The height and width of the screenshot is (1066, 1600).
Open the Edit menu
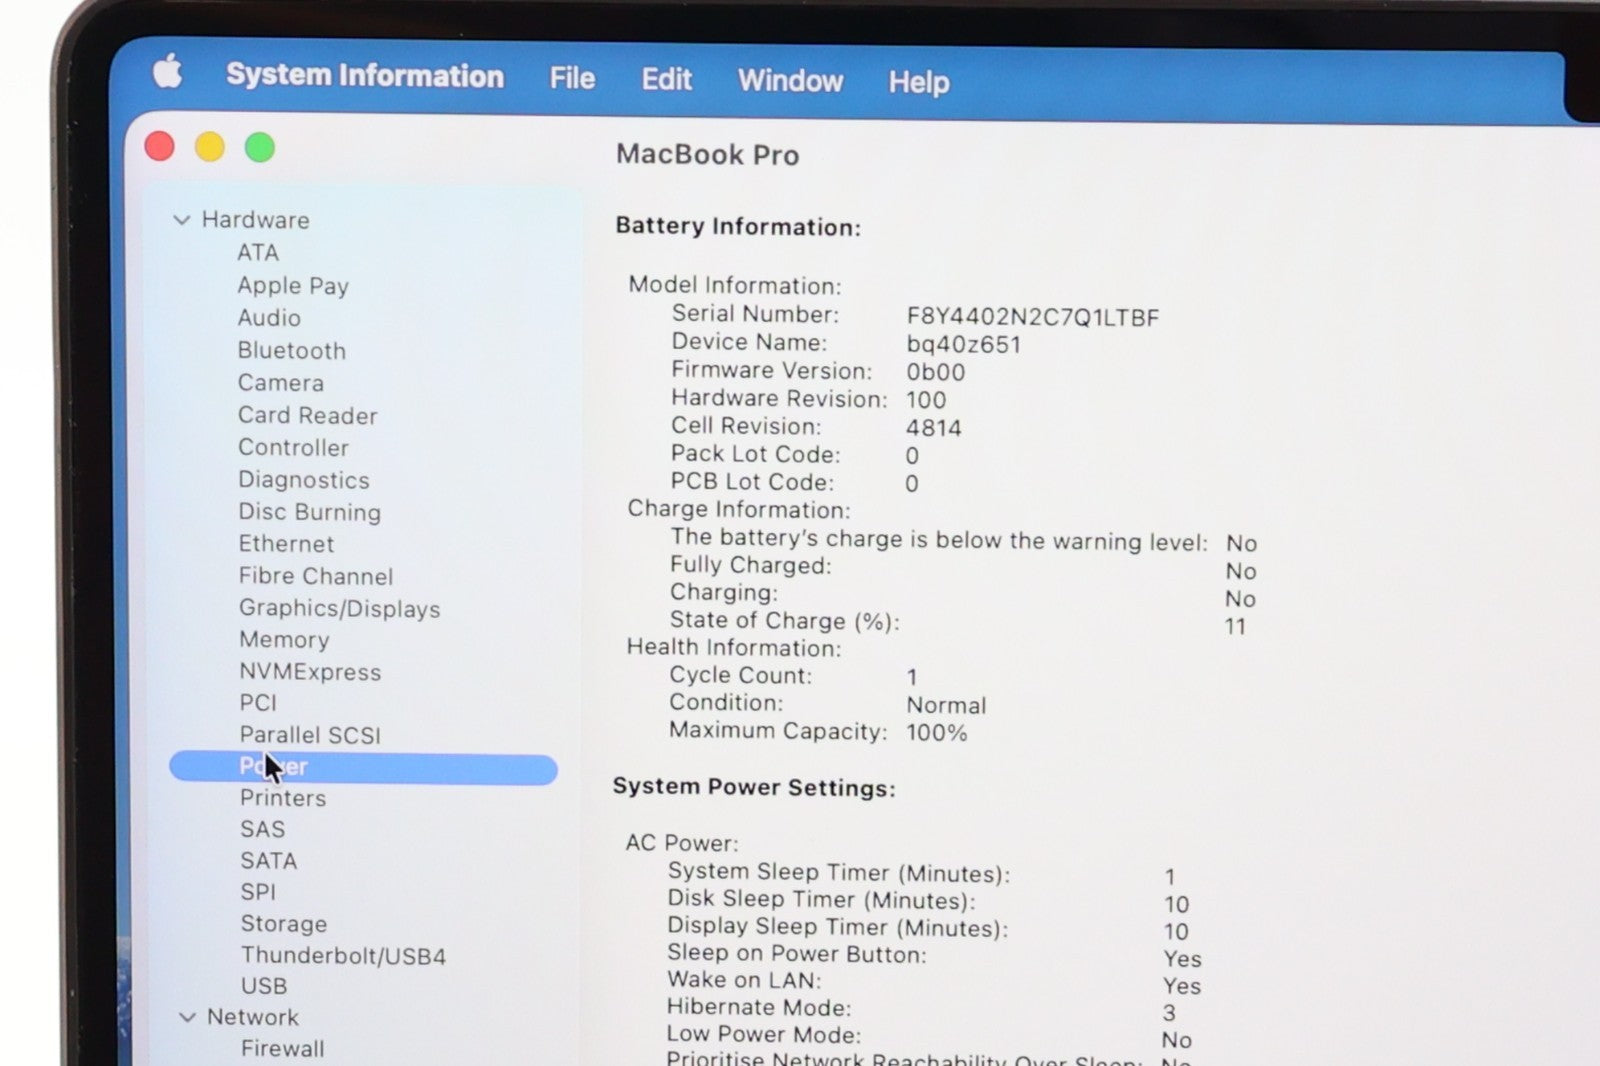tap(666, 79)
